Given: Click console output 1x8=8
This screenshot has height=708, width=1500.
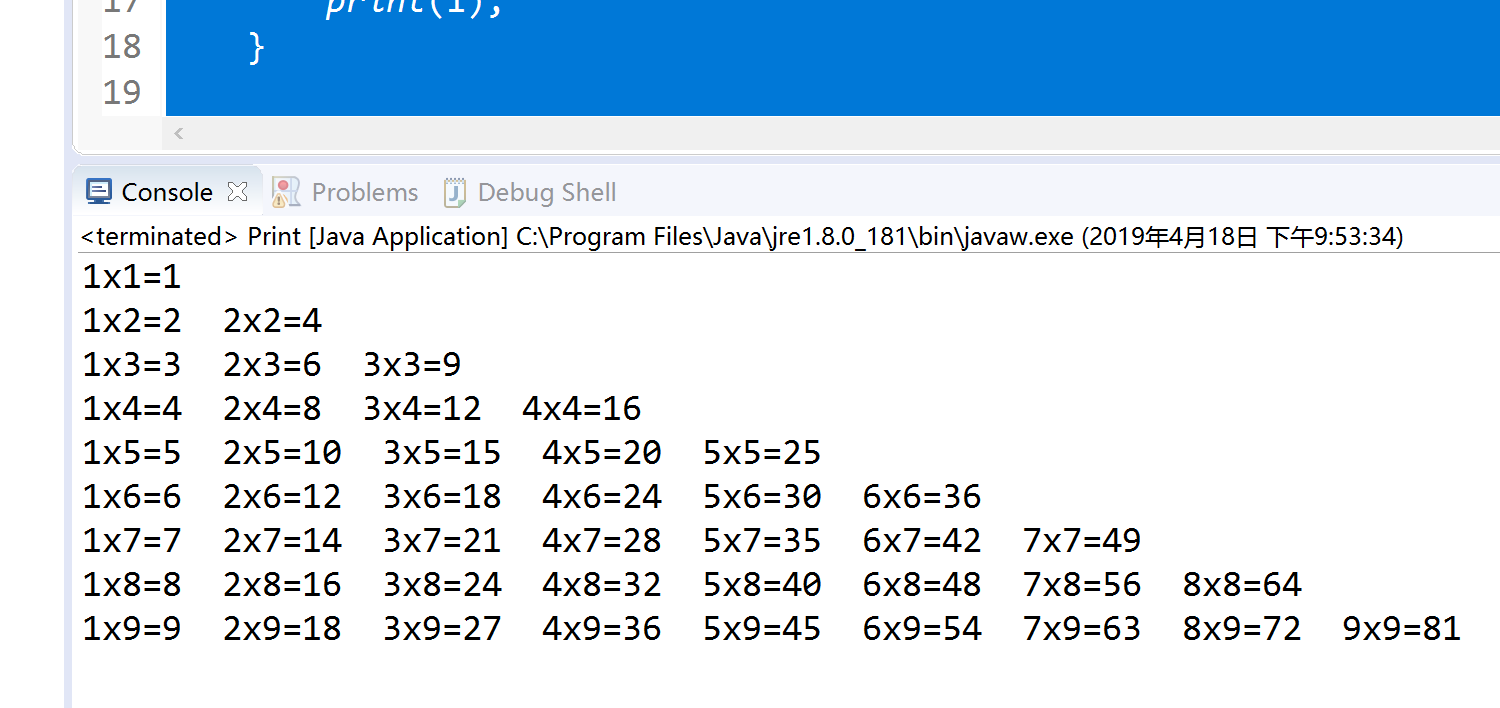Looking at the screenshot, I should (132, 585).
